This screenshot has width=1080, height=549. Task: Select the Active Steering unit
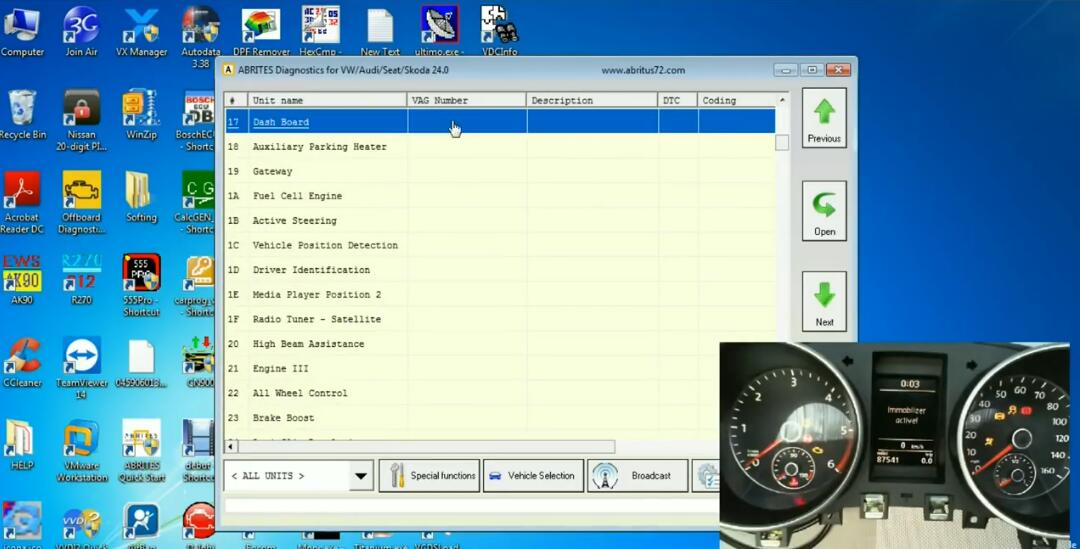[x=500, y=221]
